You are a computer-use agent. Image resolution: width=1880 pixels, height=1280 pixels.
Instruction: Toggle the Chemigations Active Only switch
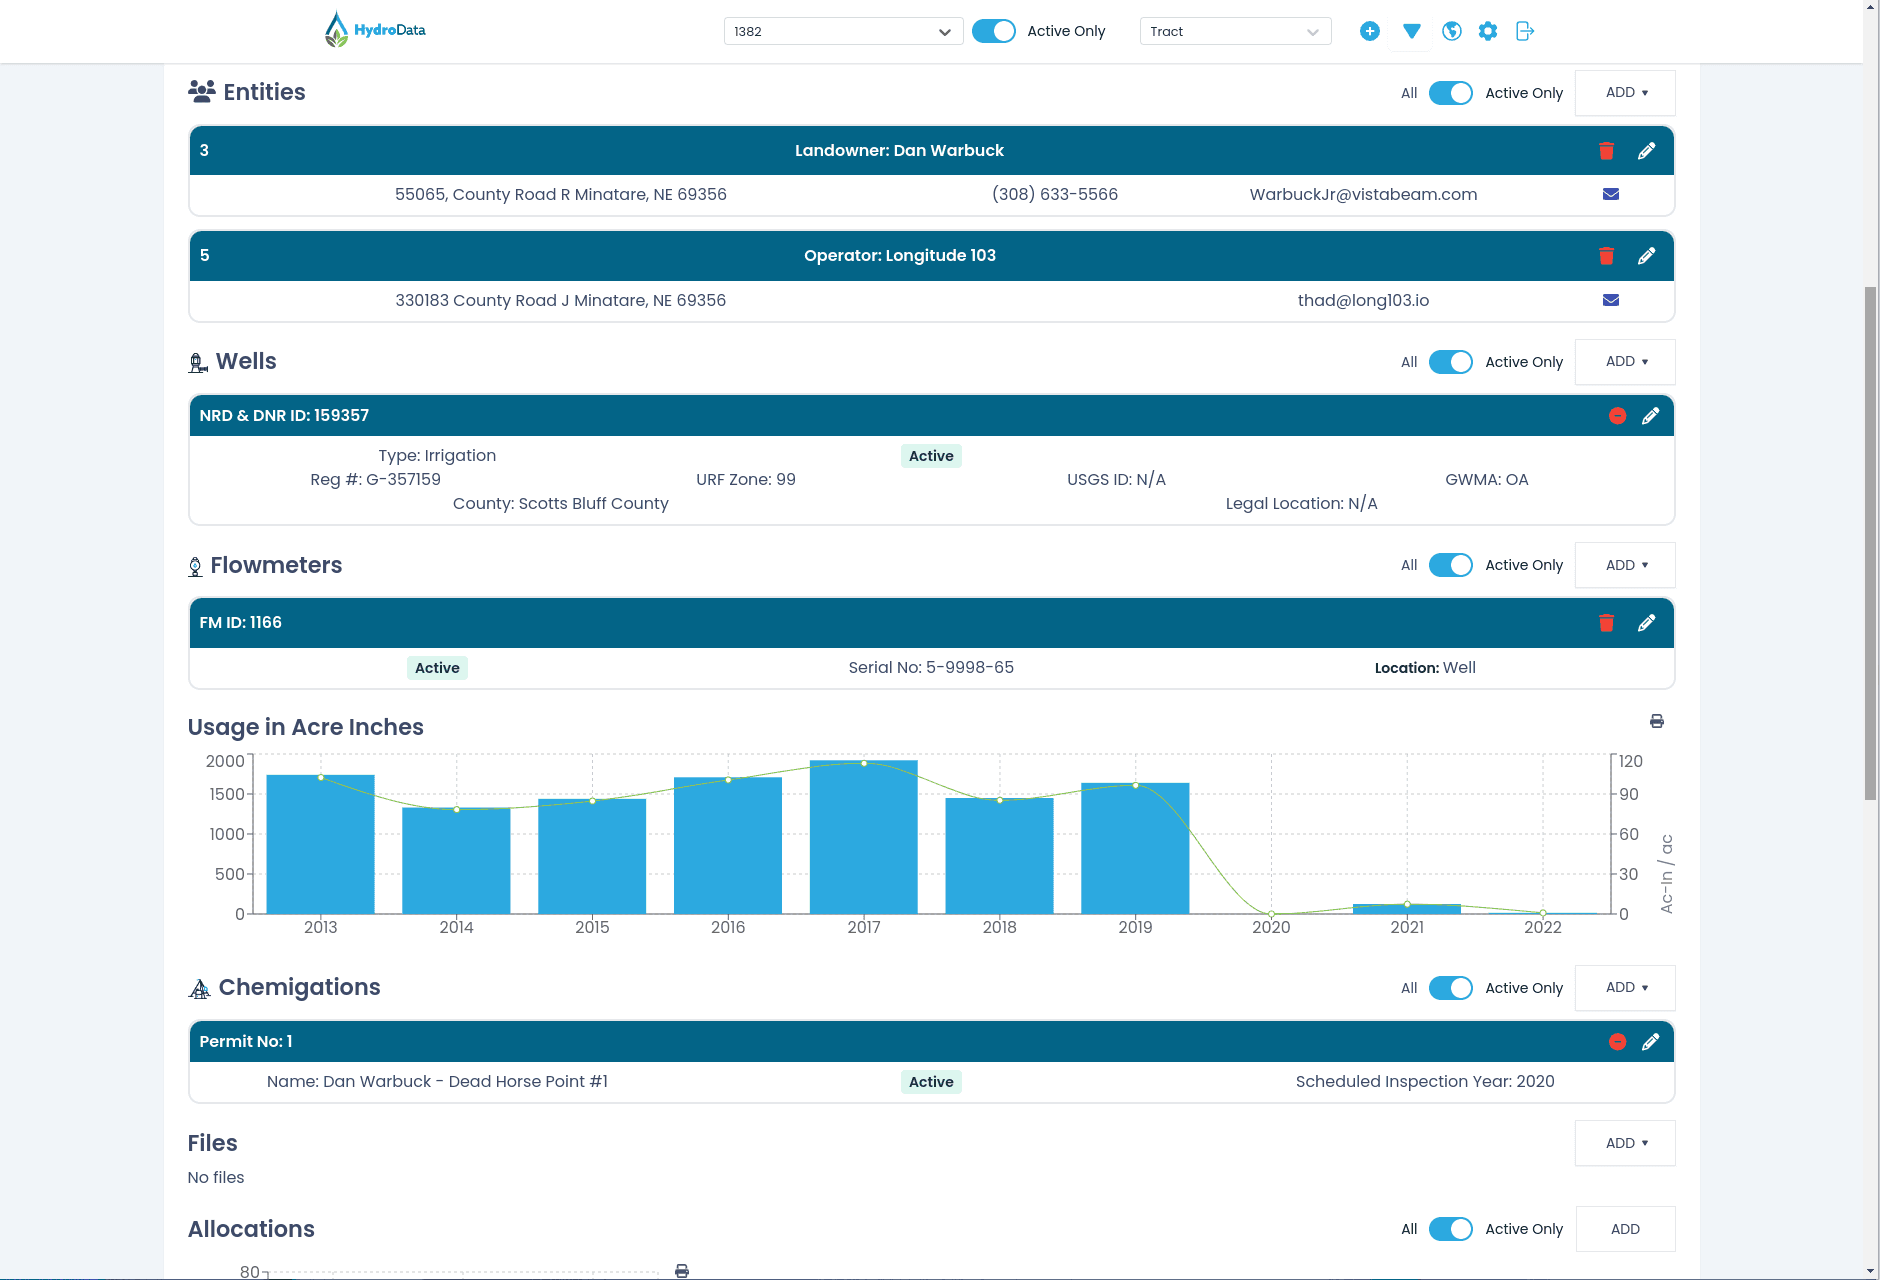(1450, 988)
